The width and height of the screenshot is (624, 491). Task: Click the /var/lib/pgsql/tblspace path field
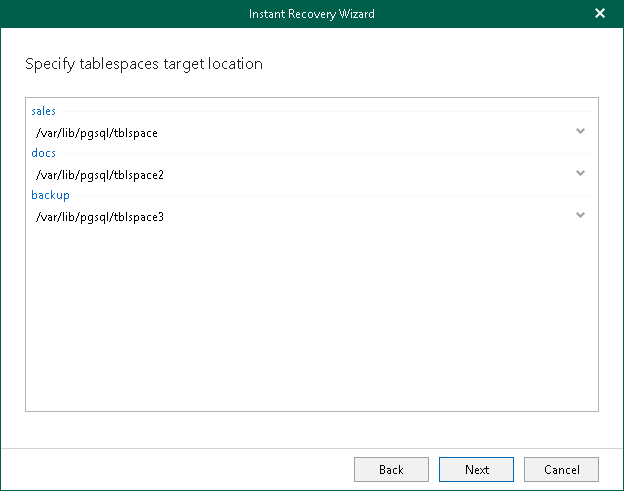[x=97, y=132]
